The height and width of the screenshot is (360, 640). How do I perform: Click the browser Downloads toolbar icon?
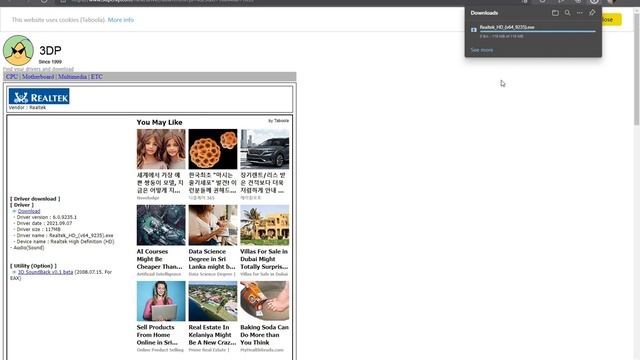pyautogui.click(x=594, y=2)
